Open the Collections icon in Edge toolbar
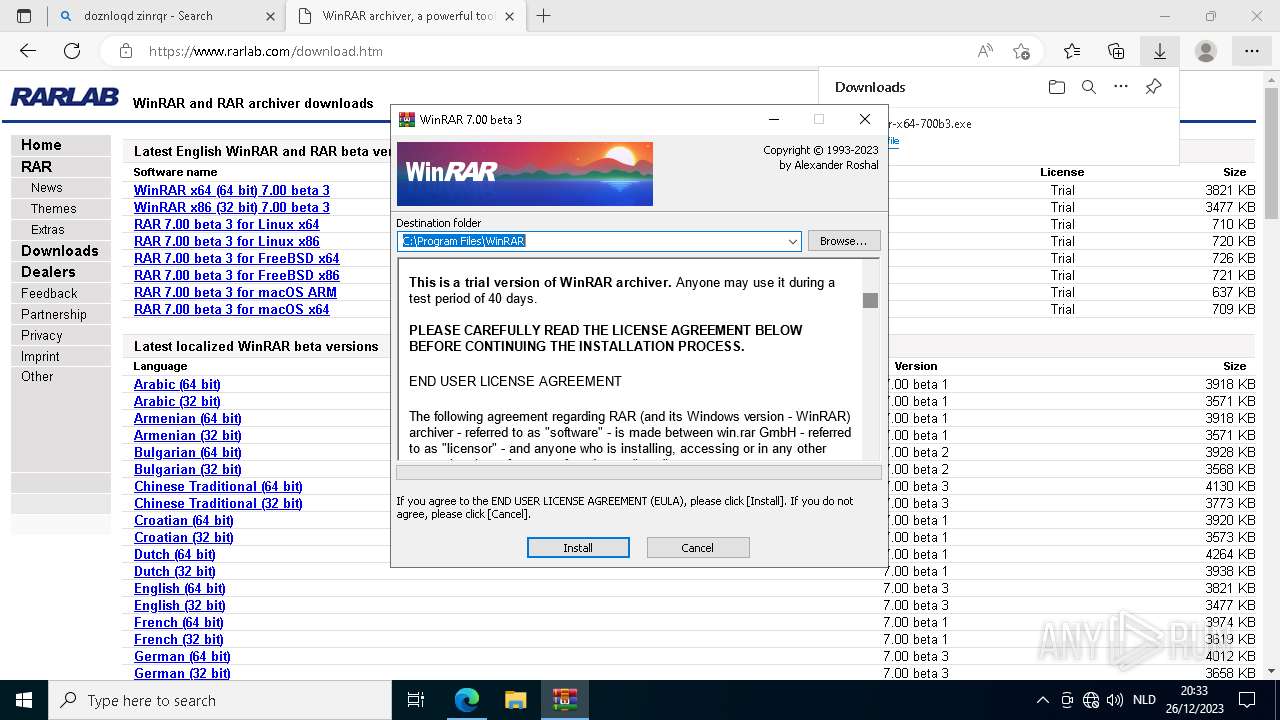This screenshot has height=720, width=1280. point(1116,51)
